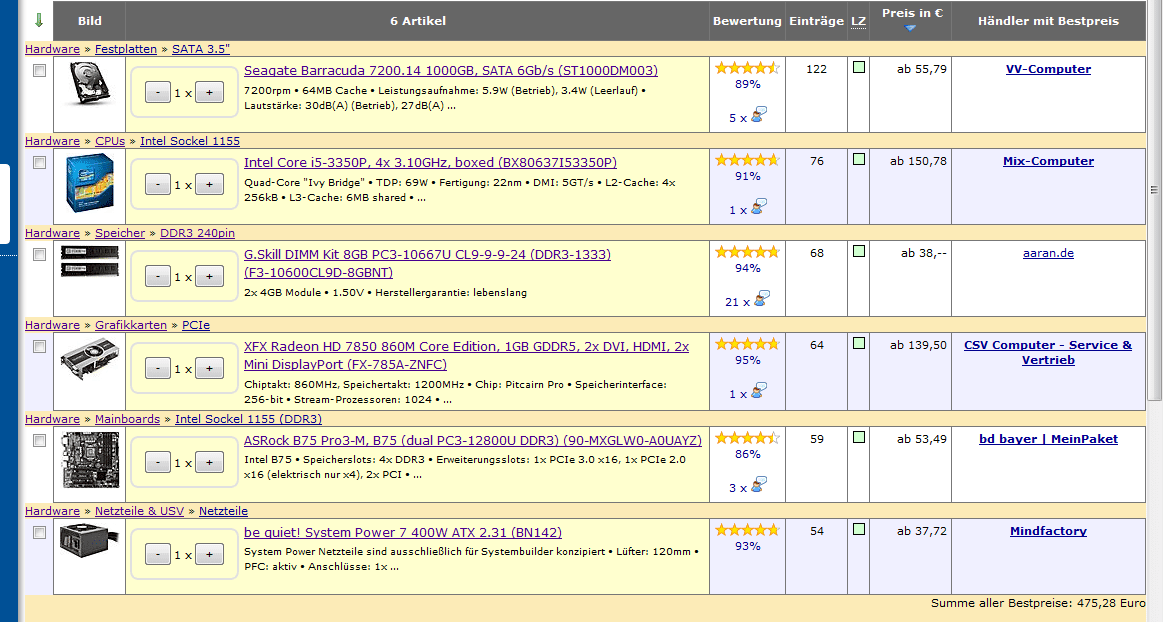Increase quantity of Intel Core i5-3350P
This screenshot has height=622, width=1163.
tap(210, 185)
